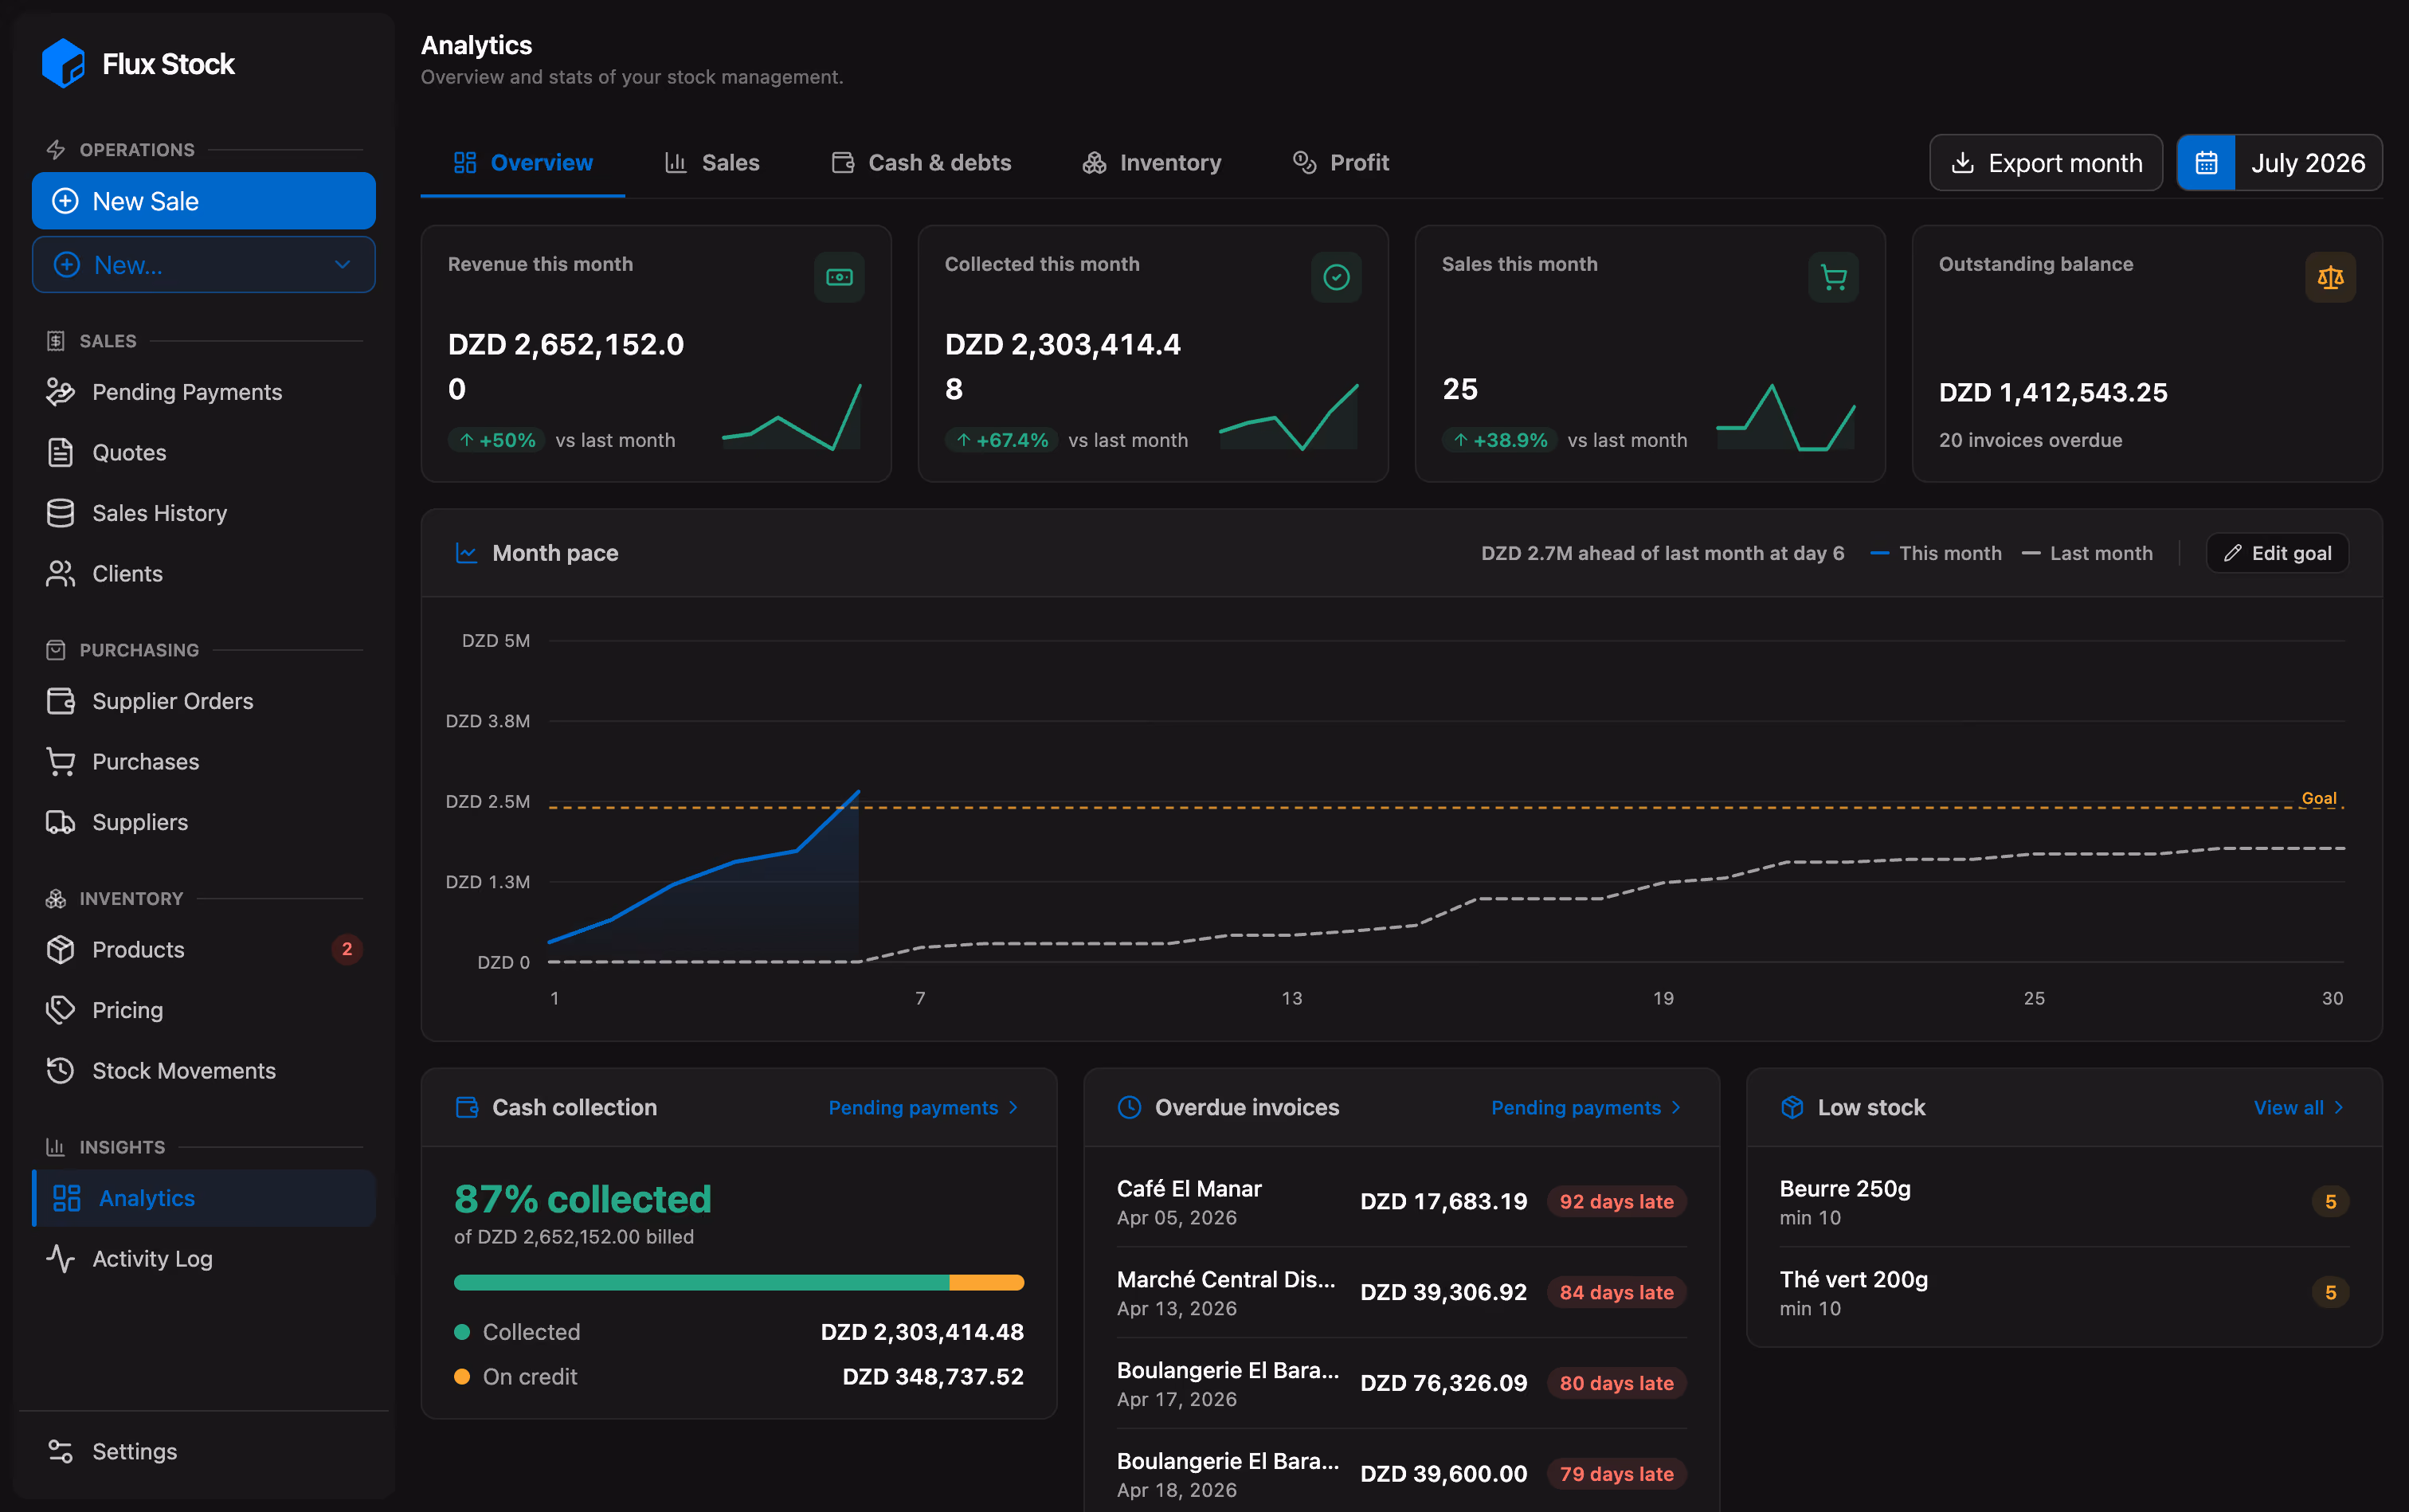Click the +67.4% collected change badge

[x=1001, y=440]
